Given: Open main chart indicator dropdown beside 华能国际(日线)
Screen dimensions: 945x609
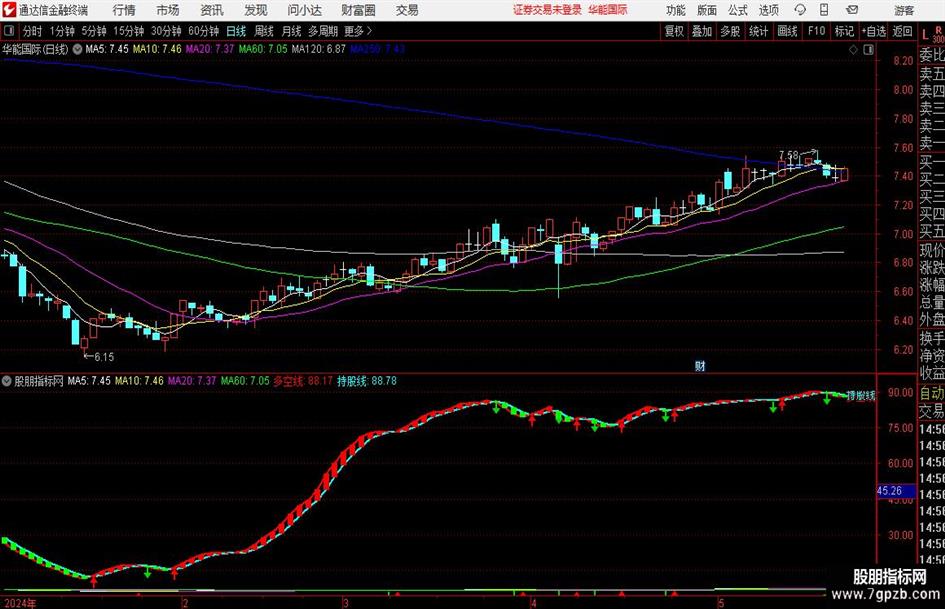Looking at the screenshot, I should pyautogui.click(x=77, y=49).
